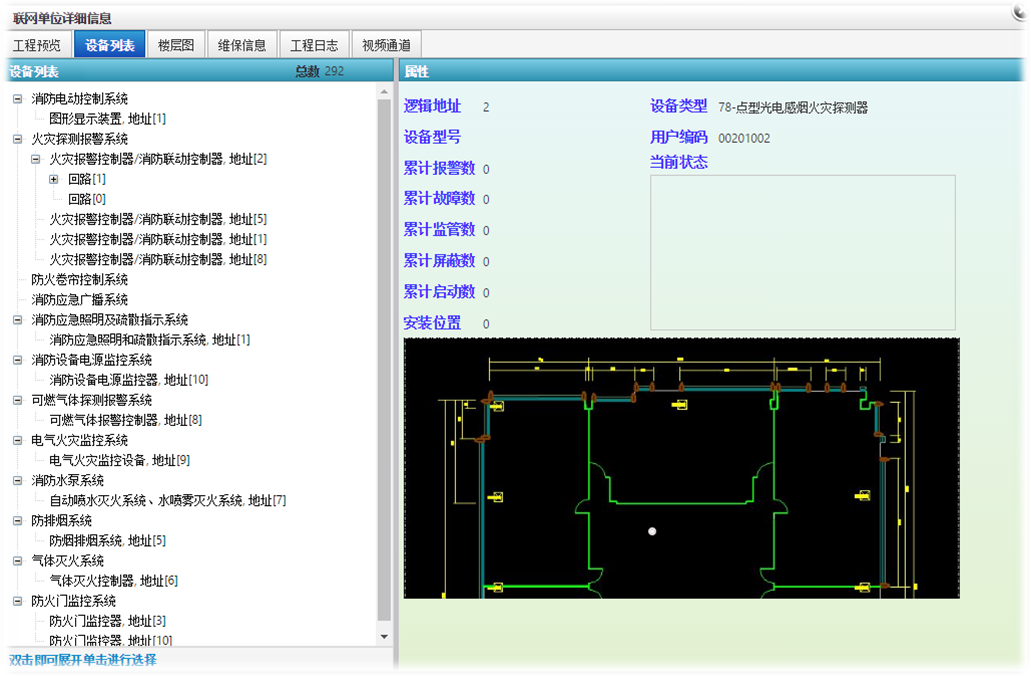Select 火灾报警控制器 地址[1]
Screen dimensions: 1031x676
pos(158,239)
